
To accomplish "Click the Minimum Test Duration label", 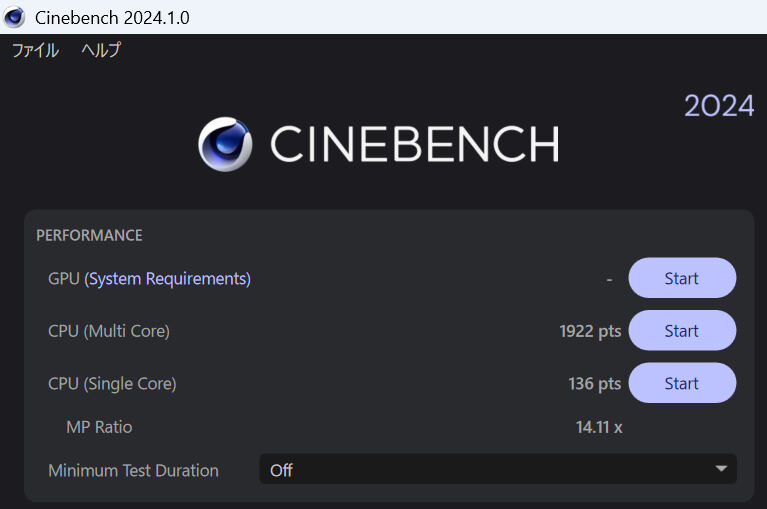I will [x=134, y=470].
